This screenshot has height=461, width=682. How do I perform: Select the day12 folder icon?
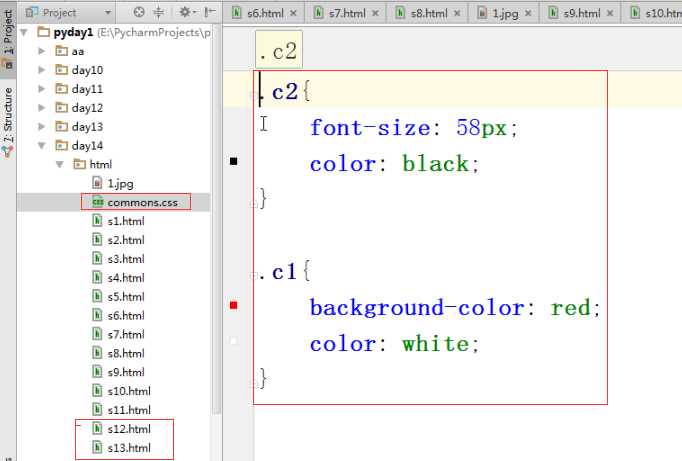62,107
